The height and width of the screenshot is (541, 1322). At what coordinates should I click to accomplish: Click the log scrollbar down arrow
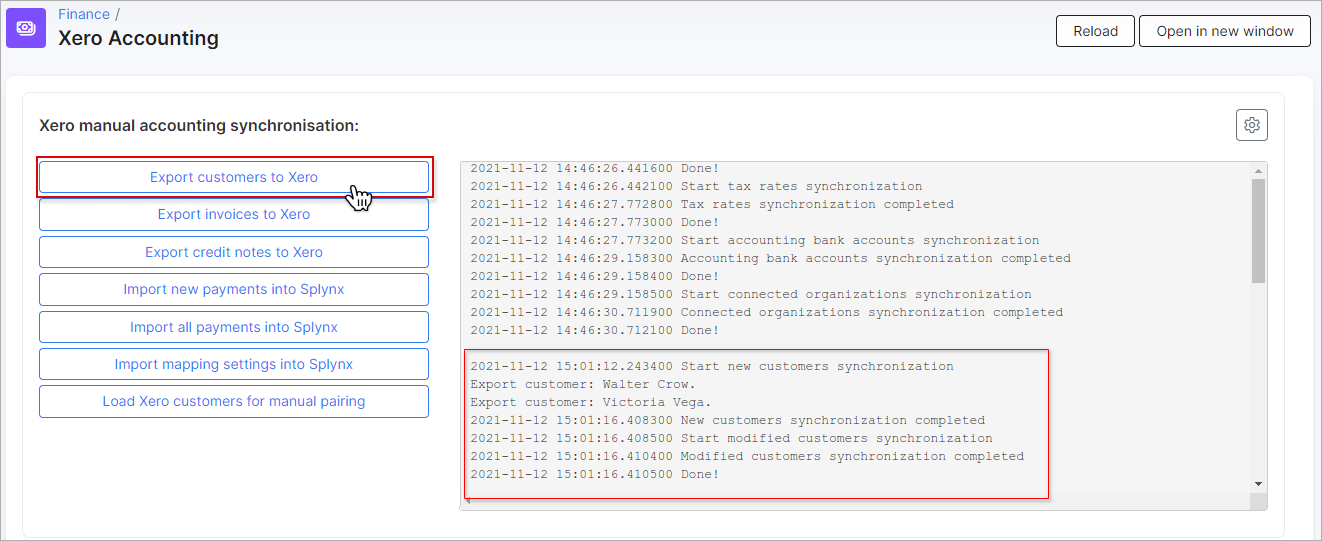[1258, 484]
